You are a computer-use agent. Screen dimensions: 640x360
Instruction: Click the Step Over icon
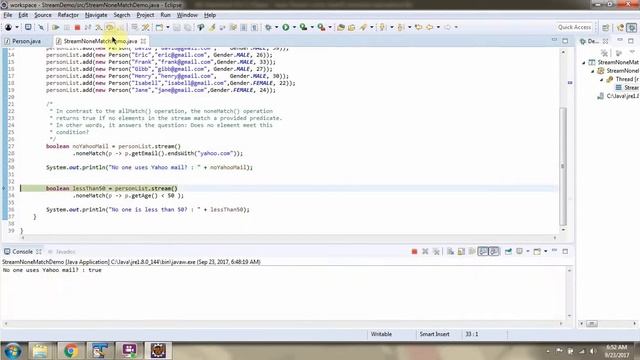click(x=109, y=27)
